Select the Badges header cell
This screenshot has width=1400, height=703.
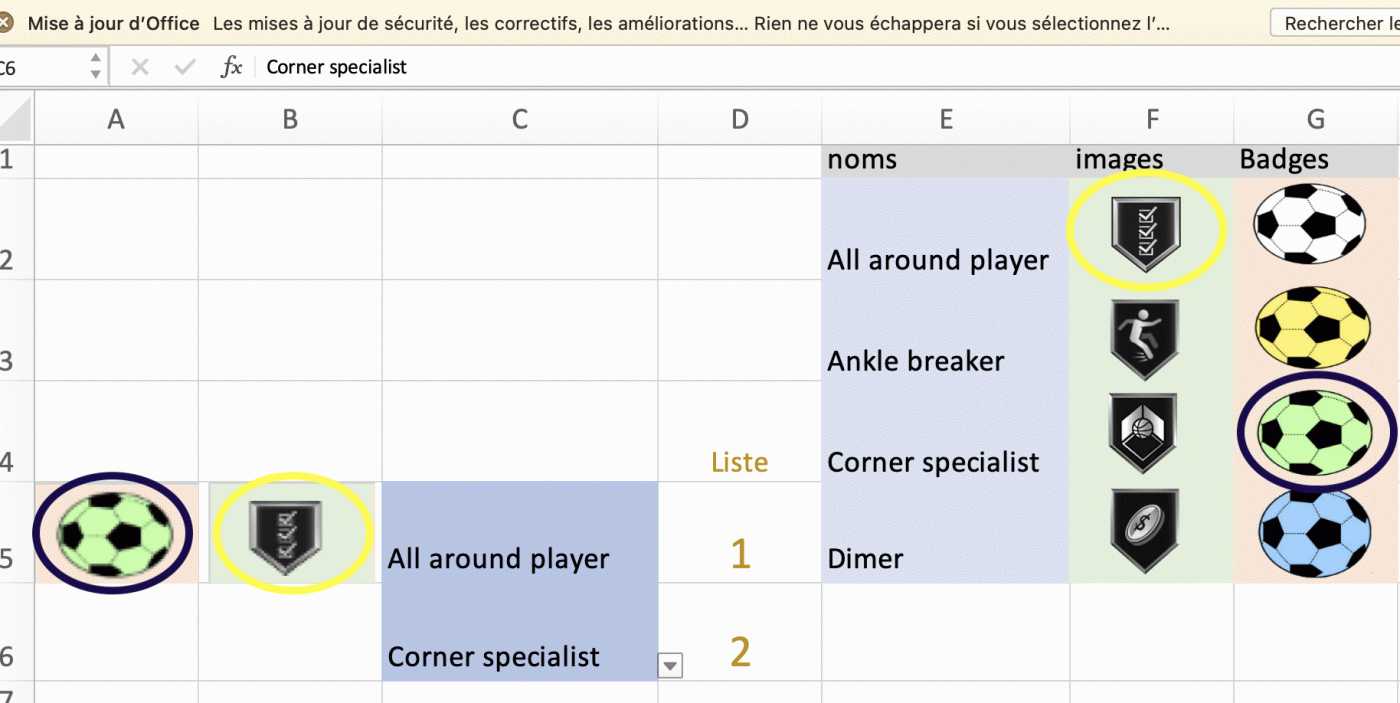click(x=1315, y=160)
